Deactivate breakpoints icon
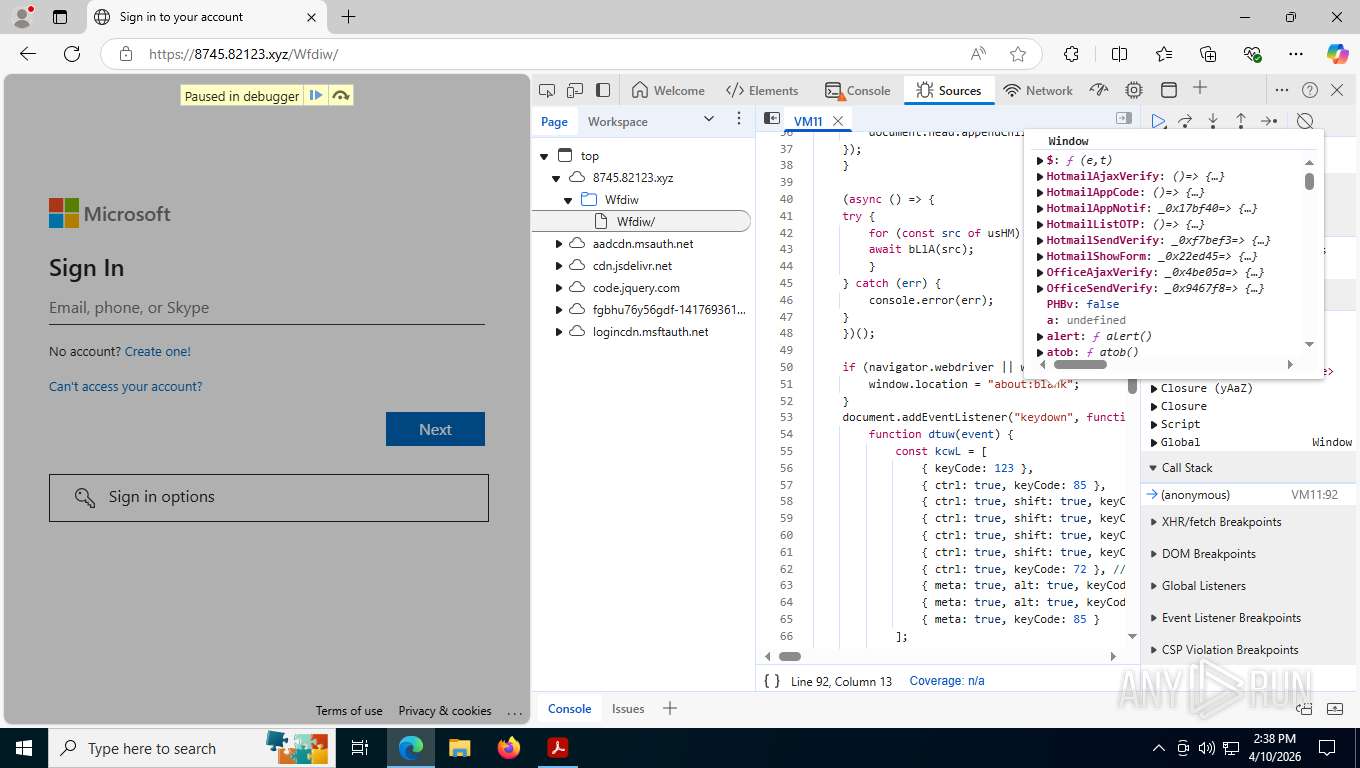 1305,121
